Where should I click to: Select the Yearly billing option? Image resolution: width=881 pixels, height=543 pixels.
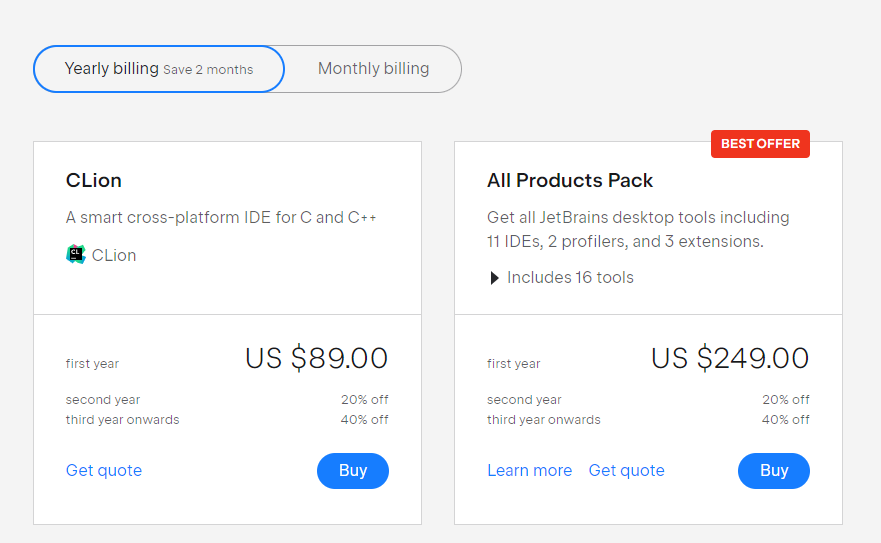(x=159, y=69)
